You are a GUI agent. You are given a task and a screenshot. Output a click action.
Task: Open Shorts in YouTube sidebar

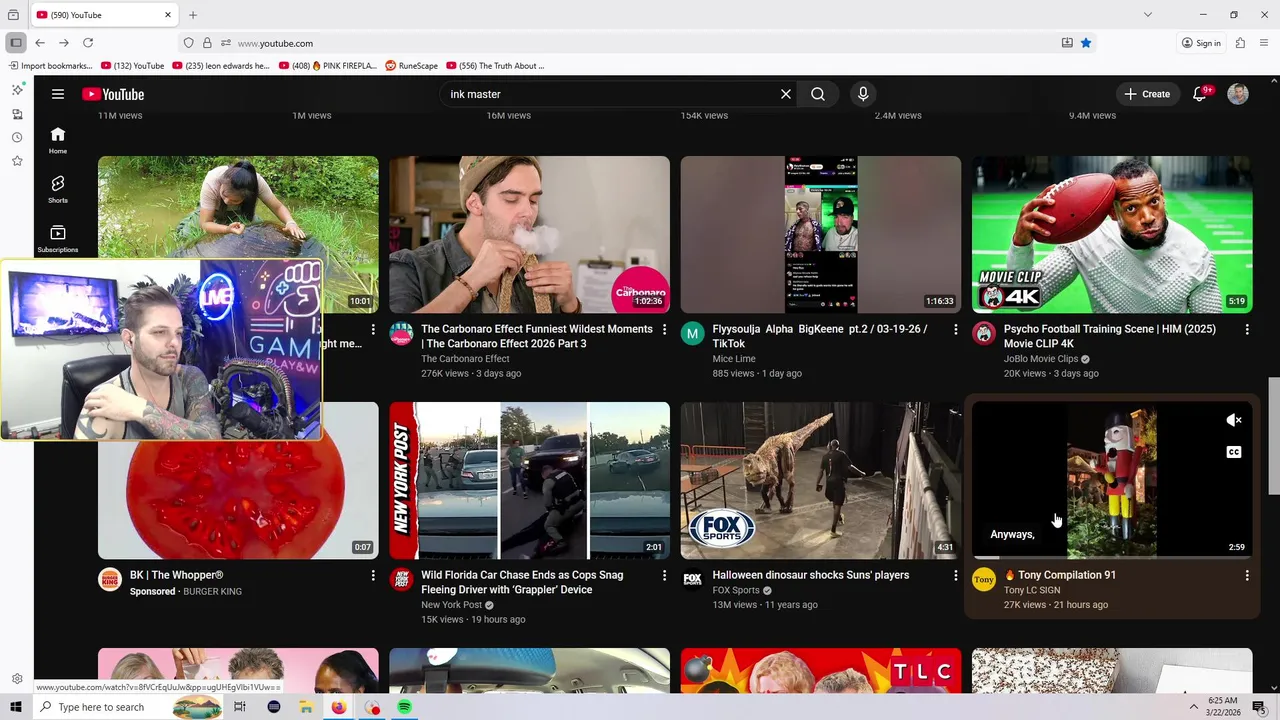58,189
